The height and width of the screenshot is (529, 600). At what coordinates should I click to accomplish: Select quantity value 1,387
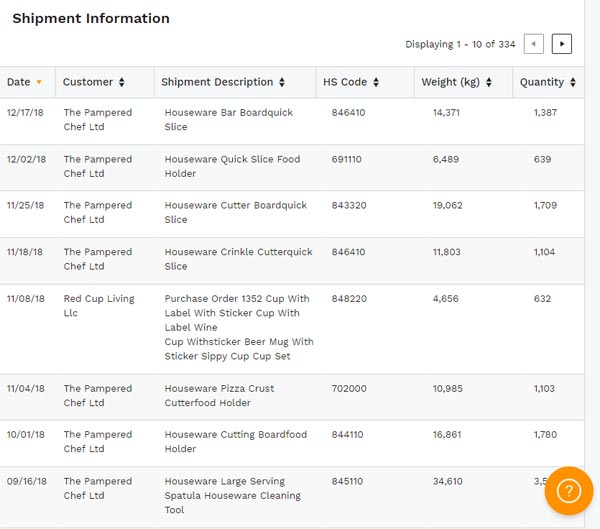[x=545, y=113]
